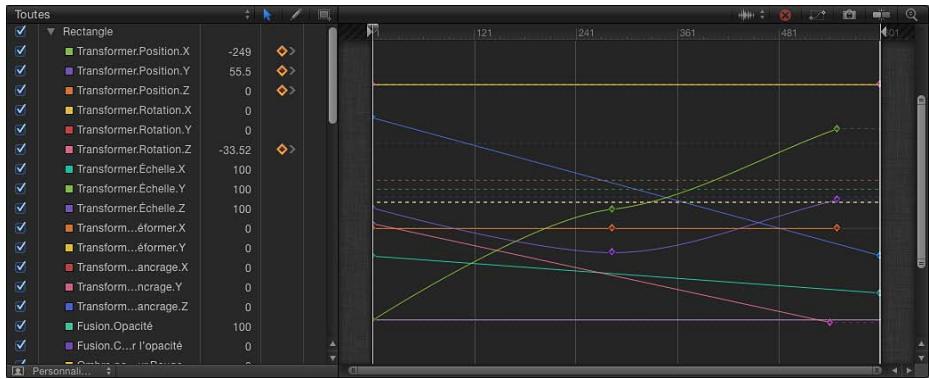Select the Transform…ancrage.X parameter row
The image size is (929, 379).
click(172, 267)
